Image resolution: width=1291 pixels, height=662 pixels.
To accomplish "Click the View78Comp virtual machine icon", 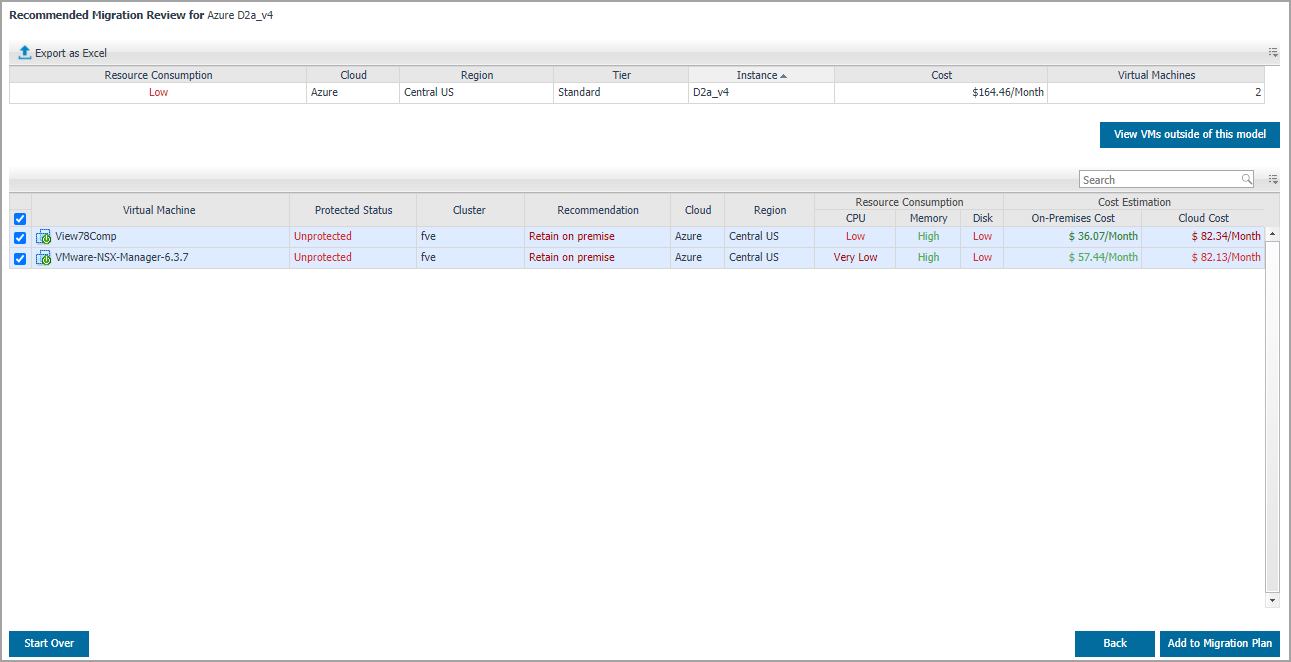I will [44, 237].
